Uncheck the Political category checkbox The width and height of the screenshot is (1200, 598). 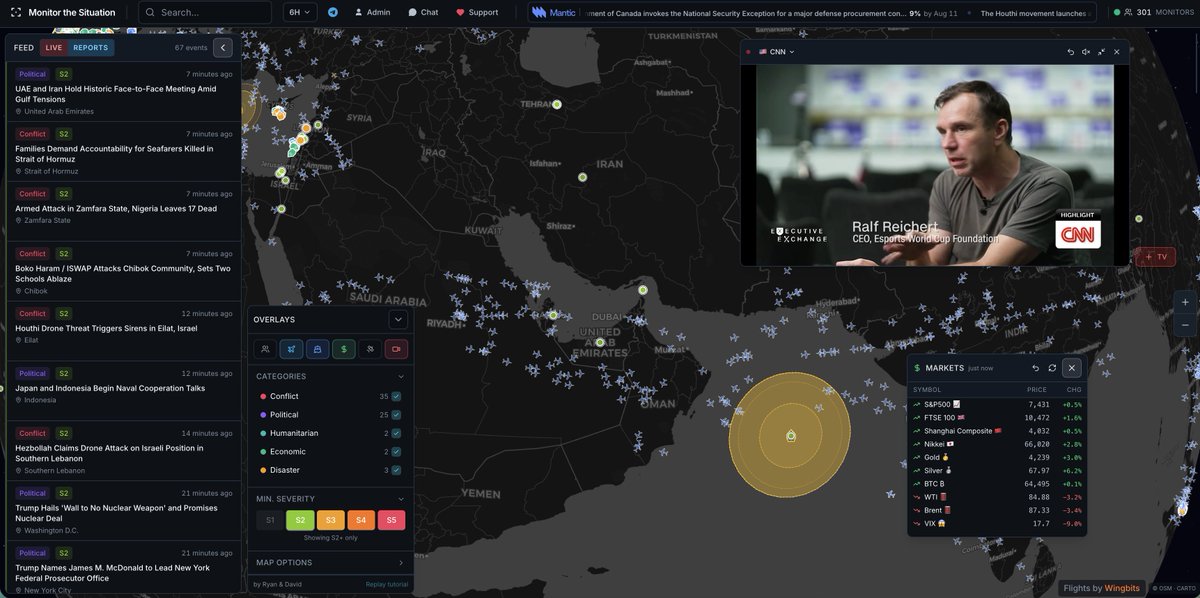pos(397,414)
